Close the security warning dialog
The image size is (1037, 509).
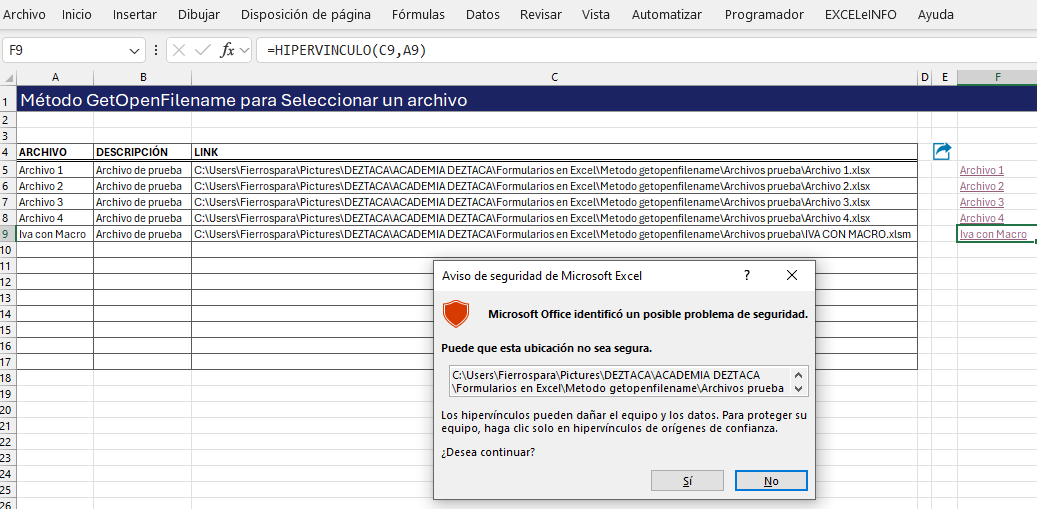[x=792, y=275]
